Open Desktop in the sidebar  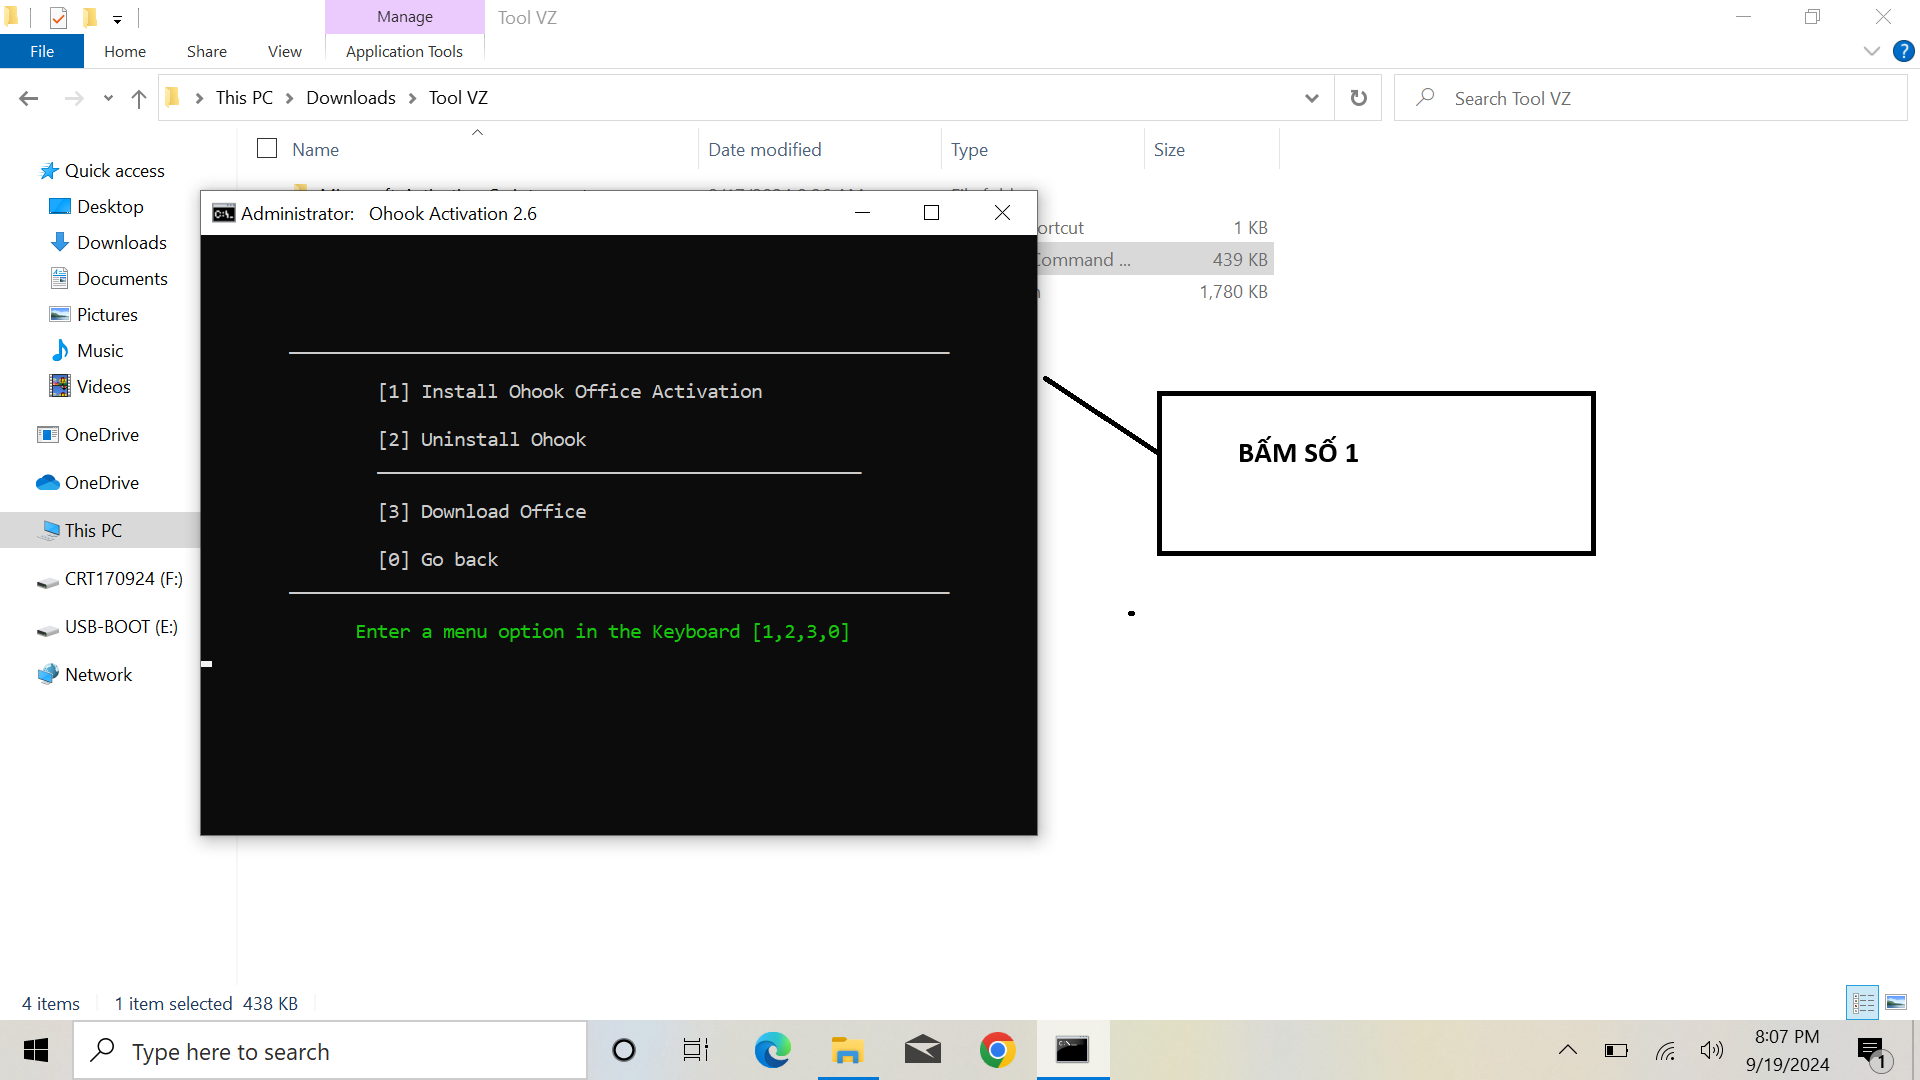pos(110,207)
